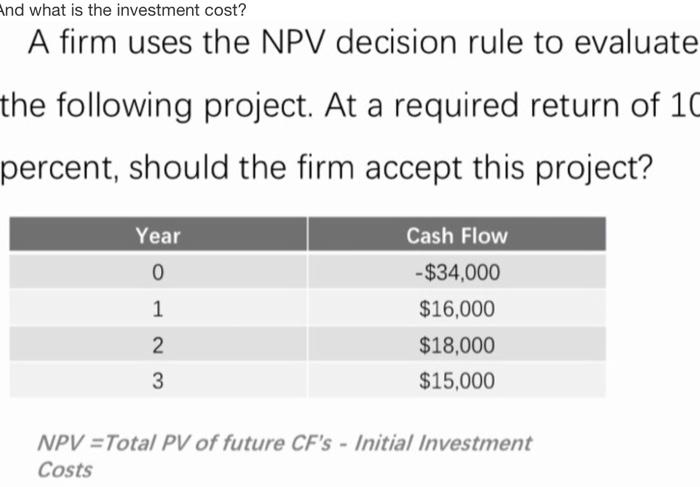Click the Year column header
Image resolution: width=700 pixels, height=487 pixels.
[158, 235]
